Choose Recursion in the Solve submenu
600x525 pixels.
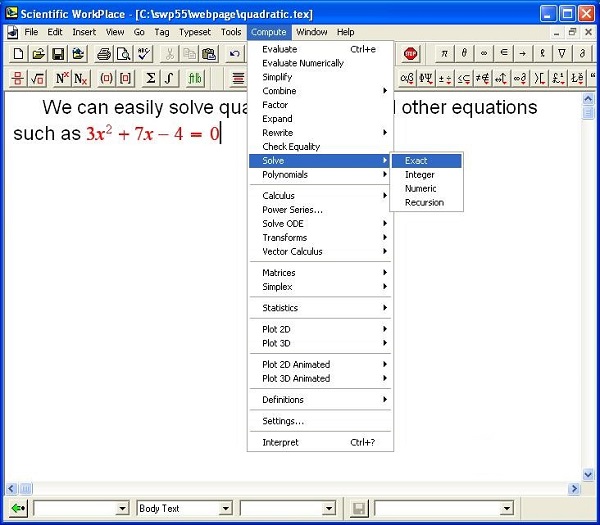click(427, 203)
